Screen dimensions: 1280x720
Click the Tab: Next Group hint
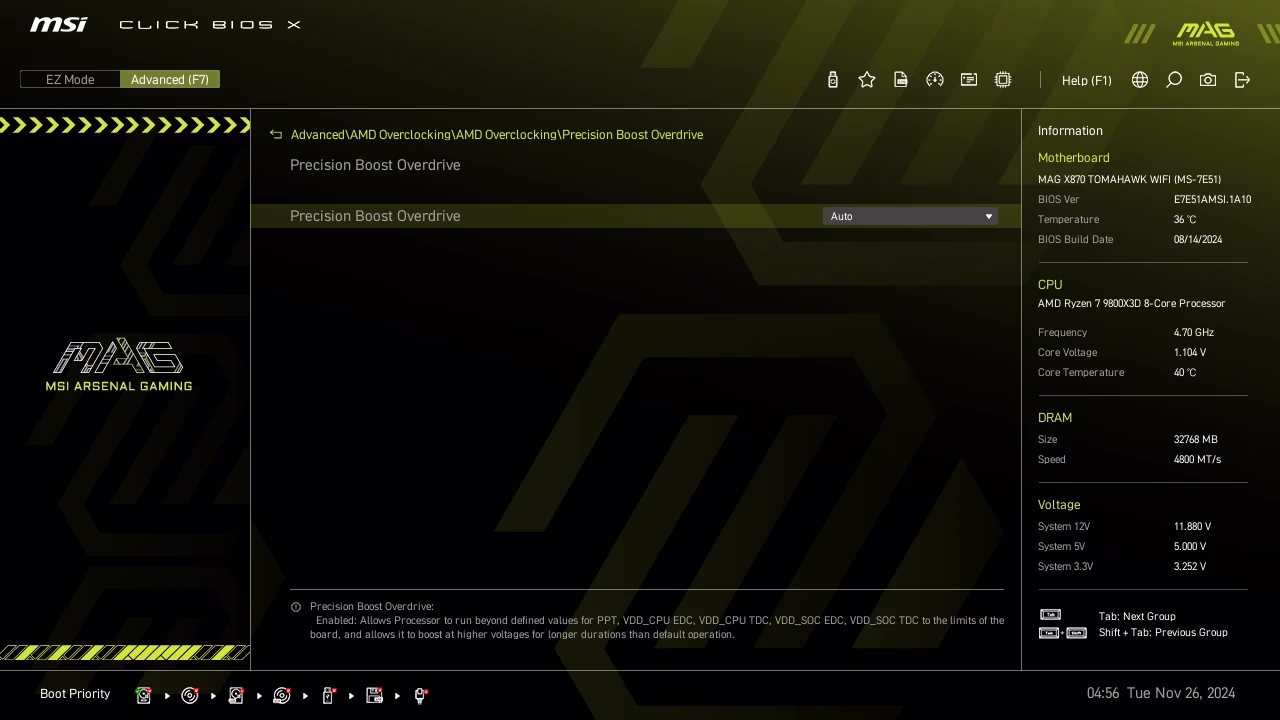click(1137, 617)
